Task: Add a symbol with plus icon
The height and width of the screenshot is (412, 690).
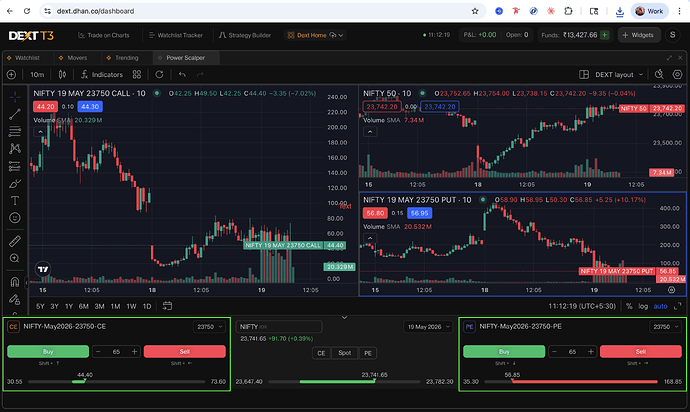Action: click(11, 75)
